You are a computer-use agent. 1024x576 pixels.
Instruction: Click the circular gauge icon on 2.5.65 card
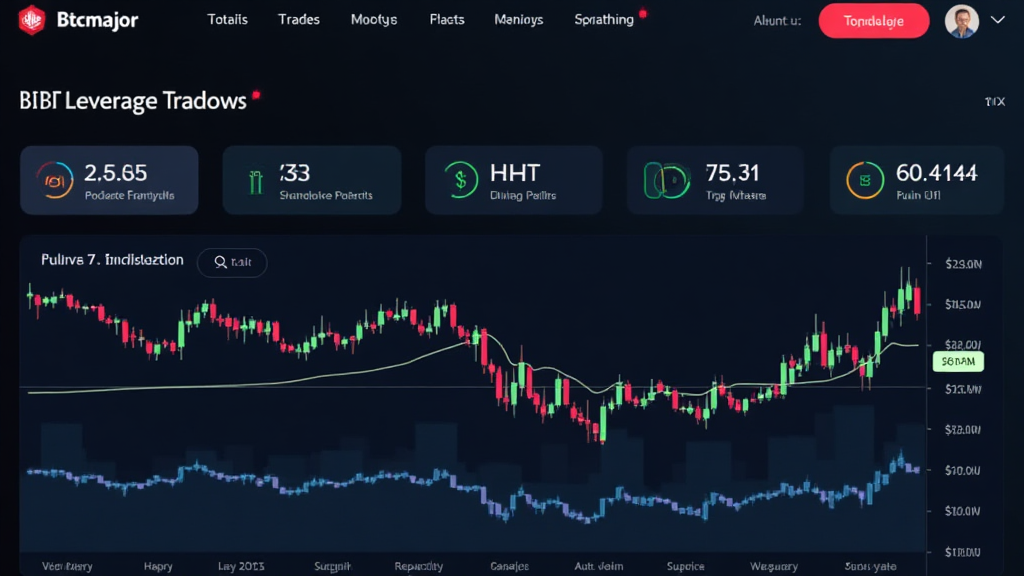click(55, 180)
